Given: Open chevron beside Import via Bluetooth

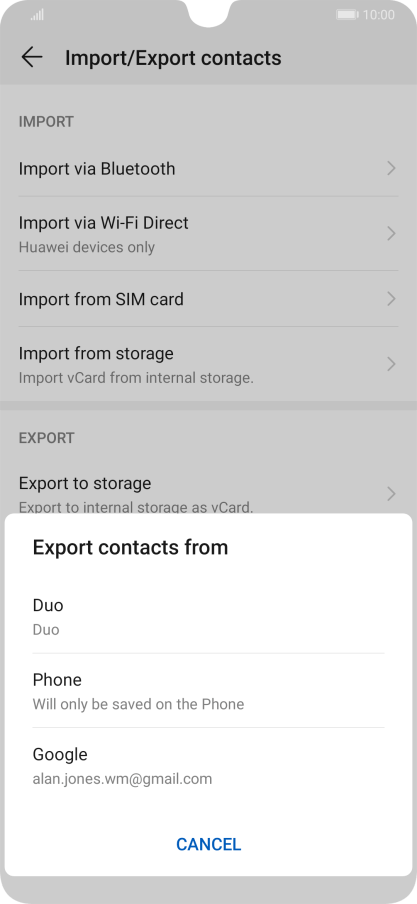Looking at the screenshot, I should 392,168.
